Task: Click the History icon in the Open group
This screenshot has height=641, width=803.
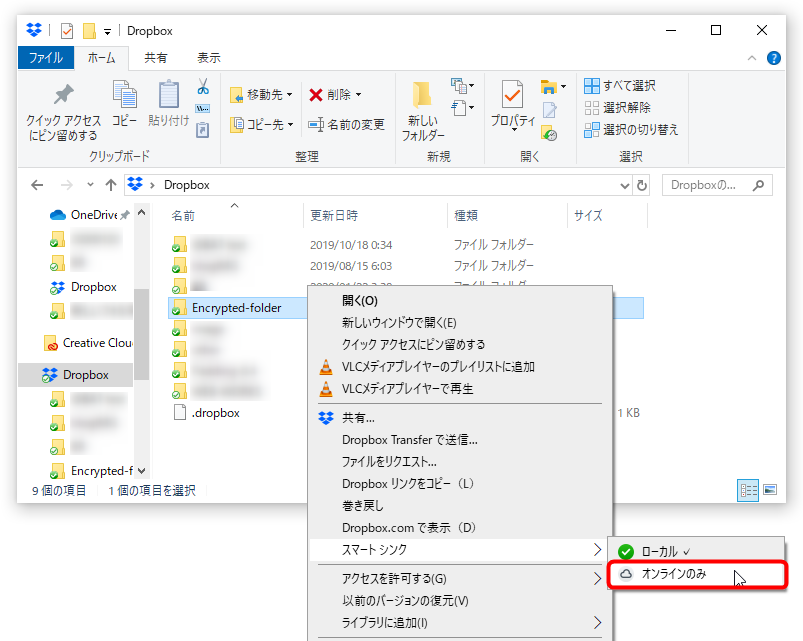Action: point(549,133)
